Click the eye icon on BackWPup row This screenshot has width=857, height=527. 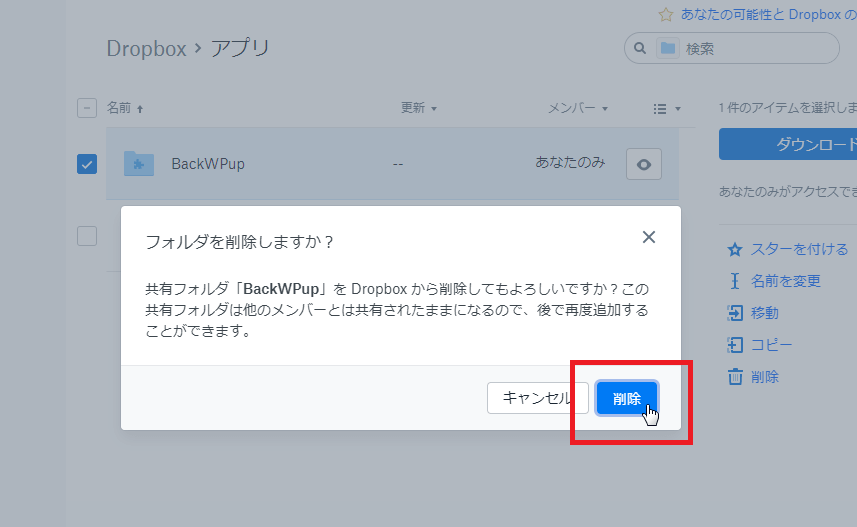(x=643, y=165)
